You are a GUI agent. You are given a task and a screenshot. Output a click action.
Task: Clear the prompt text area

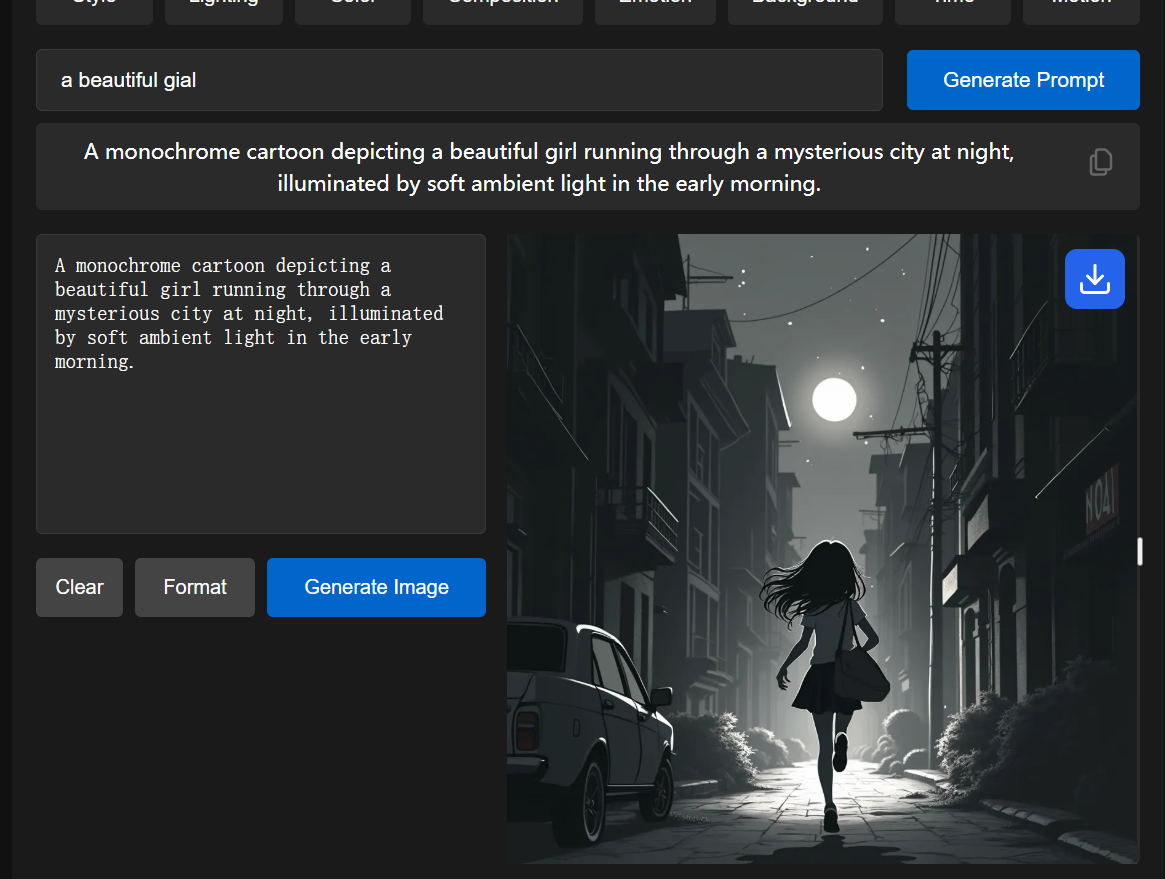(x=79, y=587)
